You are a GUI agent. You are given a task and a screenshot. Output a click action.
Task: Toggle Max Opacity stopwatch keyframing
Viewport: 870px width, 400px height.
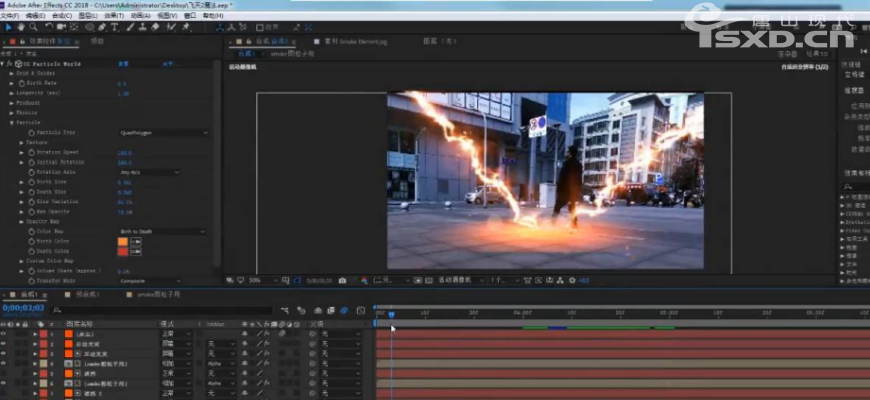point(32,211)
